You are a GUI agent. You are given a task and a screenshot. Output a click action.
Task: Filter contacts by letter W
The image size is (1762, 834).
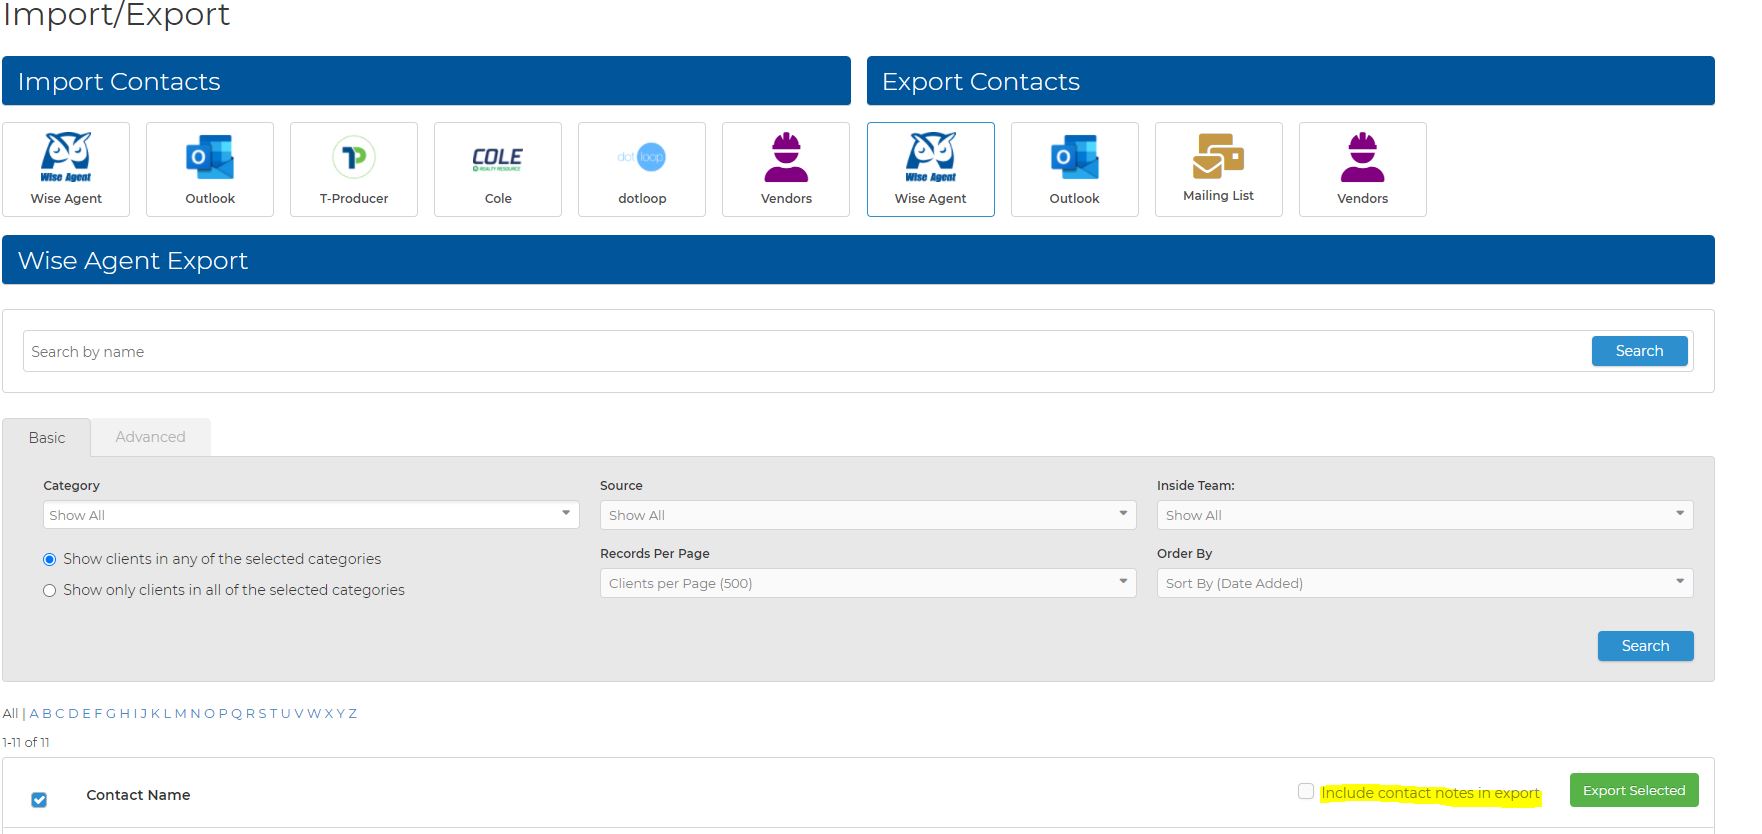[x=314, y=713]
